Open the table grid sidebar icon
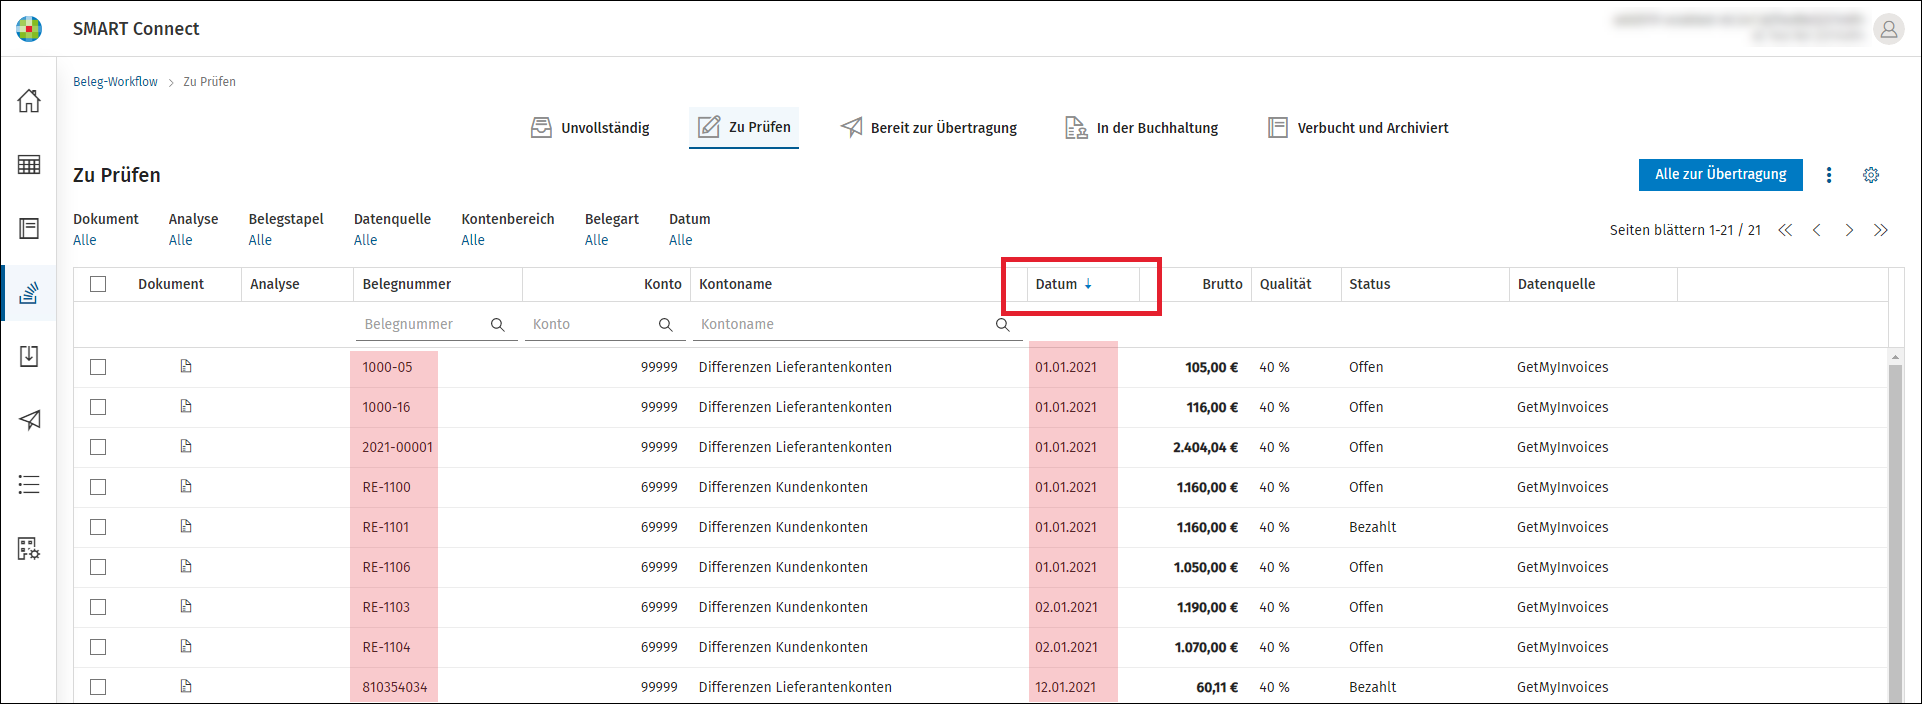Image resolution: width=1922 pixels, height=704 pixels. pyautogui.click(x=29, y=165)
